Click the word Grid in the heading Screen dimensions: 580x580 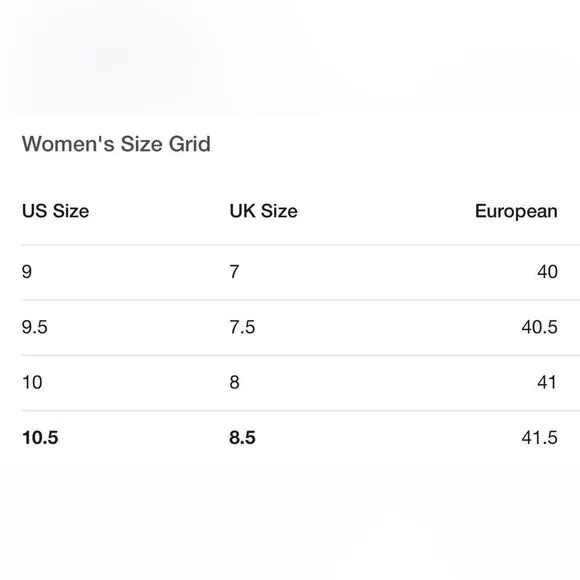(190, 144)
